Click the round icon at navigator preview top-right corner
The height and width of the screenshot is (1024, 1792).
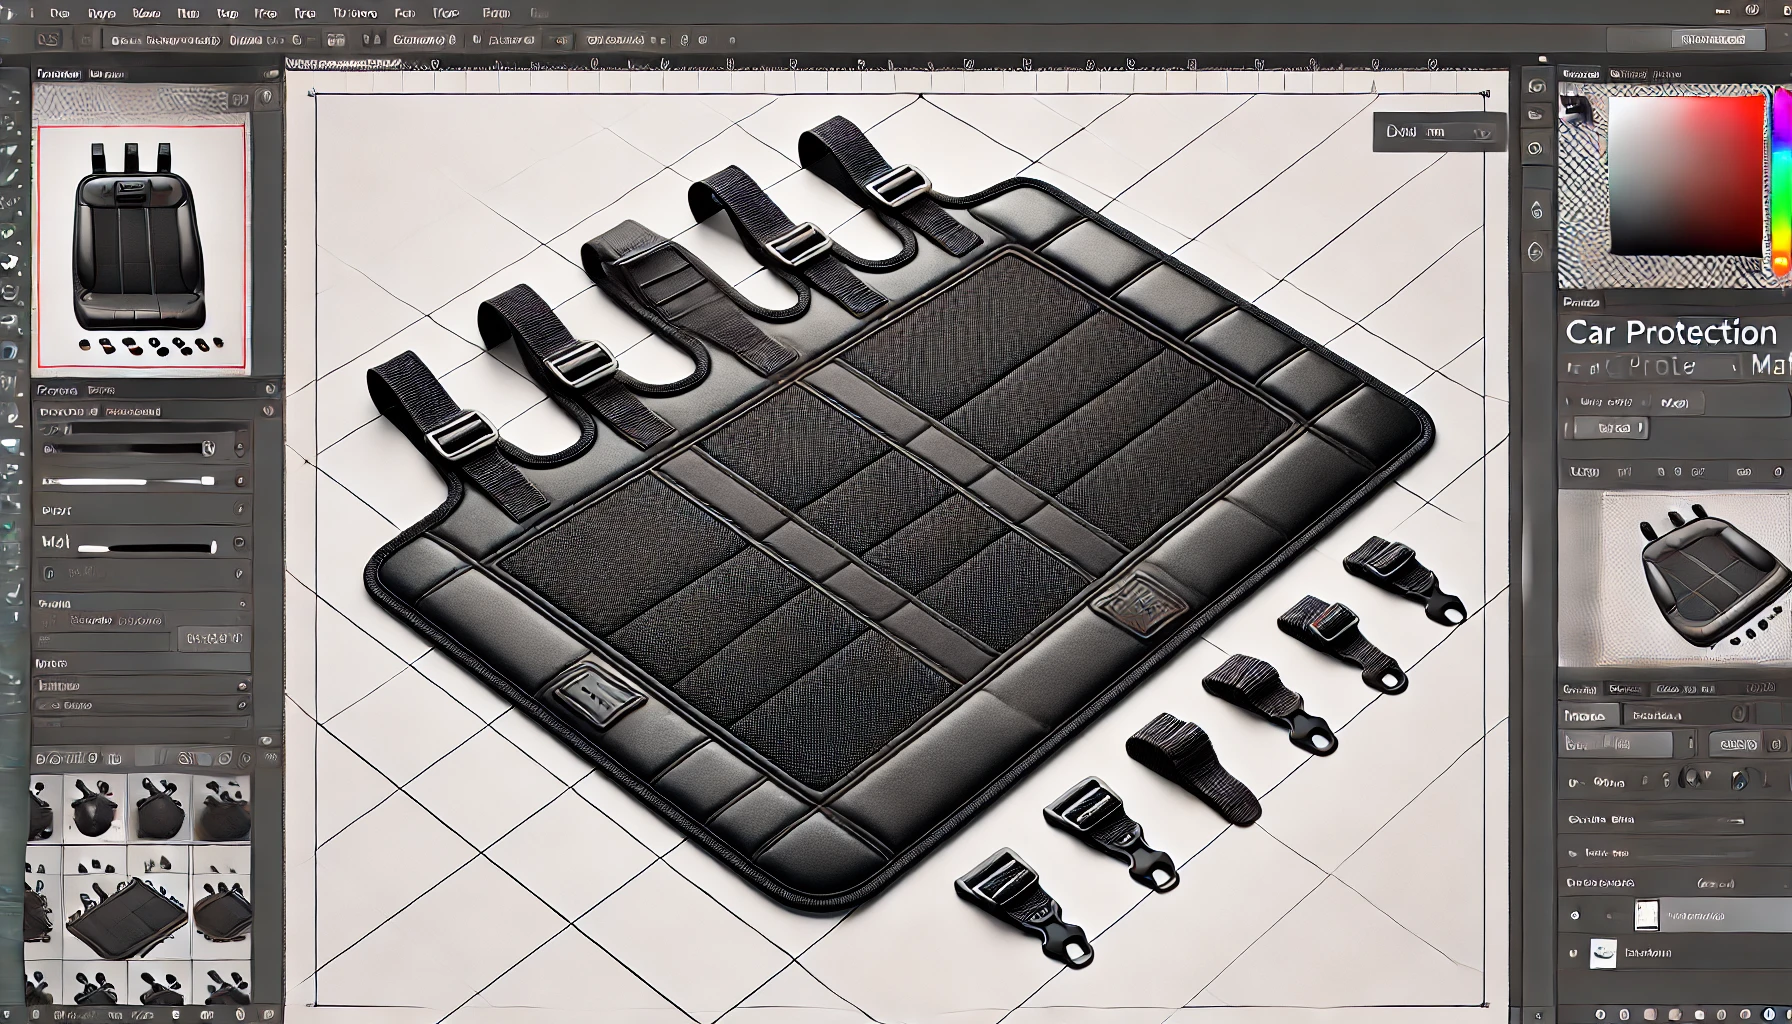click(266, 98)
